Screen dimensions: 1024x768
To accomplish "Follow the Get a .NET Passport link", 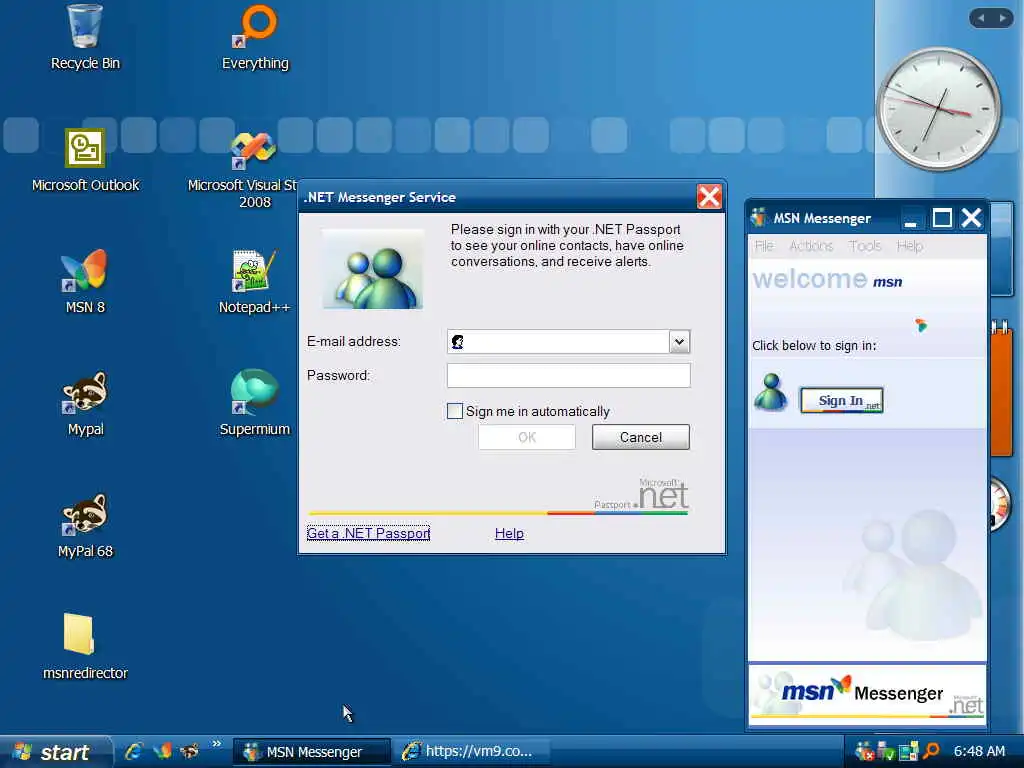I will 368,533.
